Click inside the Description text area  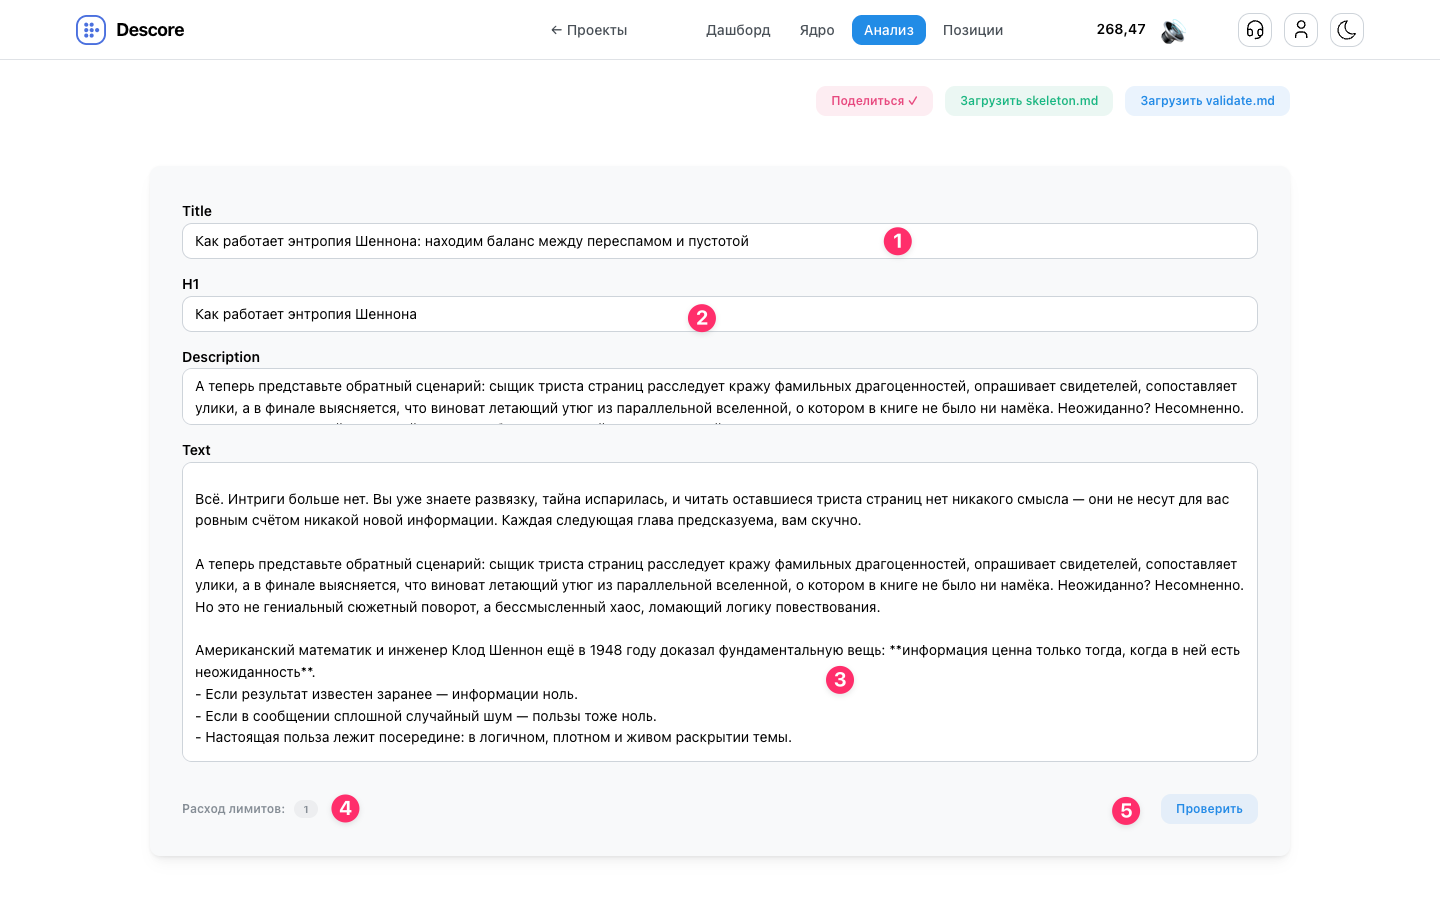[x=720, y=397]
